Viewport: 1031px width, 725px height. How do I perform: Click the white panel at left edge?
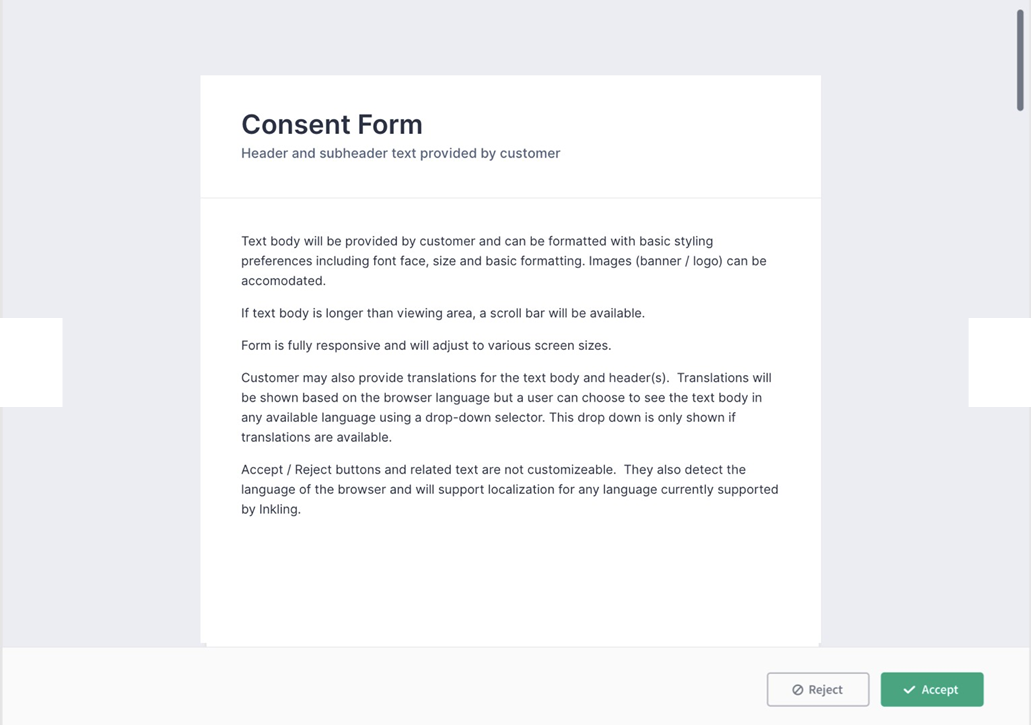pos(31,362)
